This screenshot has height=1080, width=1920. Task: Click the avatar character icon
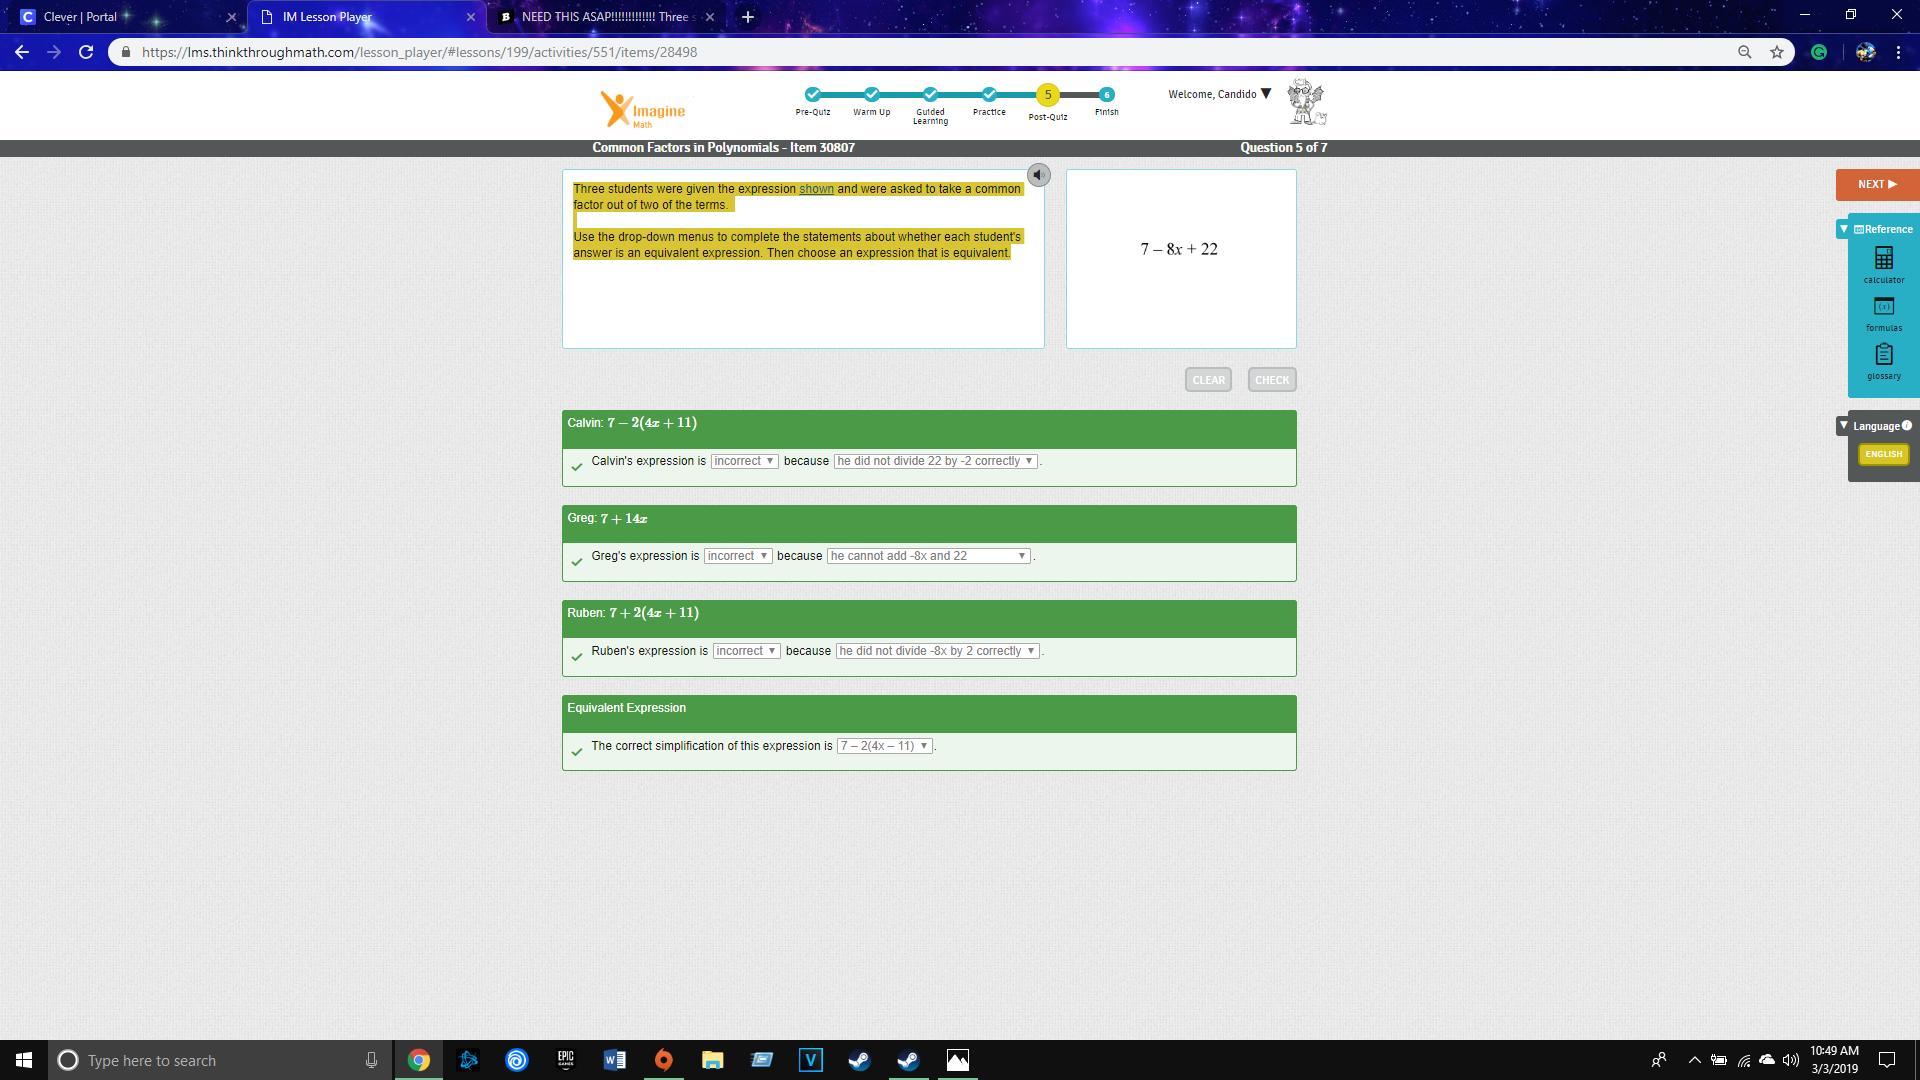(1306, 102)
